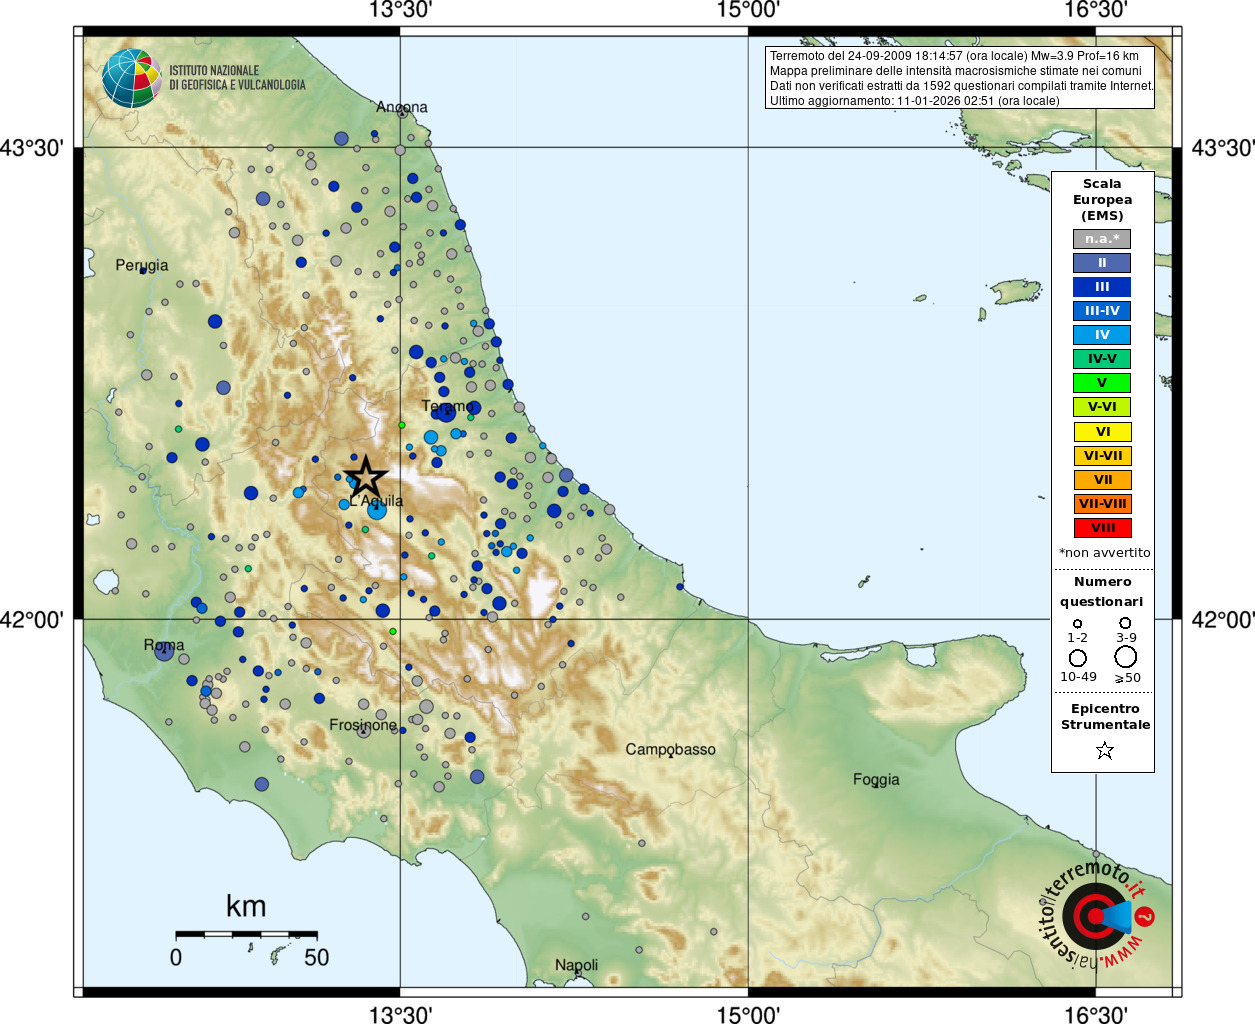The image size is (1255, 1024).
Task: Click the top 15°00' longitude label
Action: point(748,10)
